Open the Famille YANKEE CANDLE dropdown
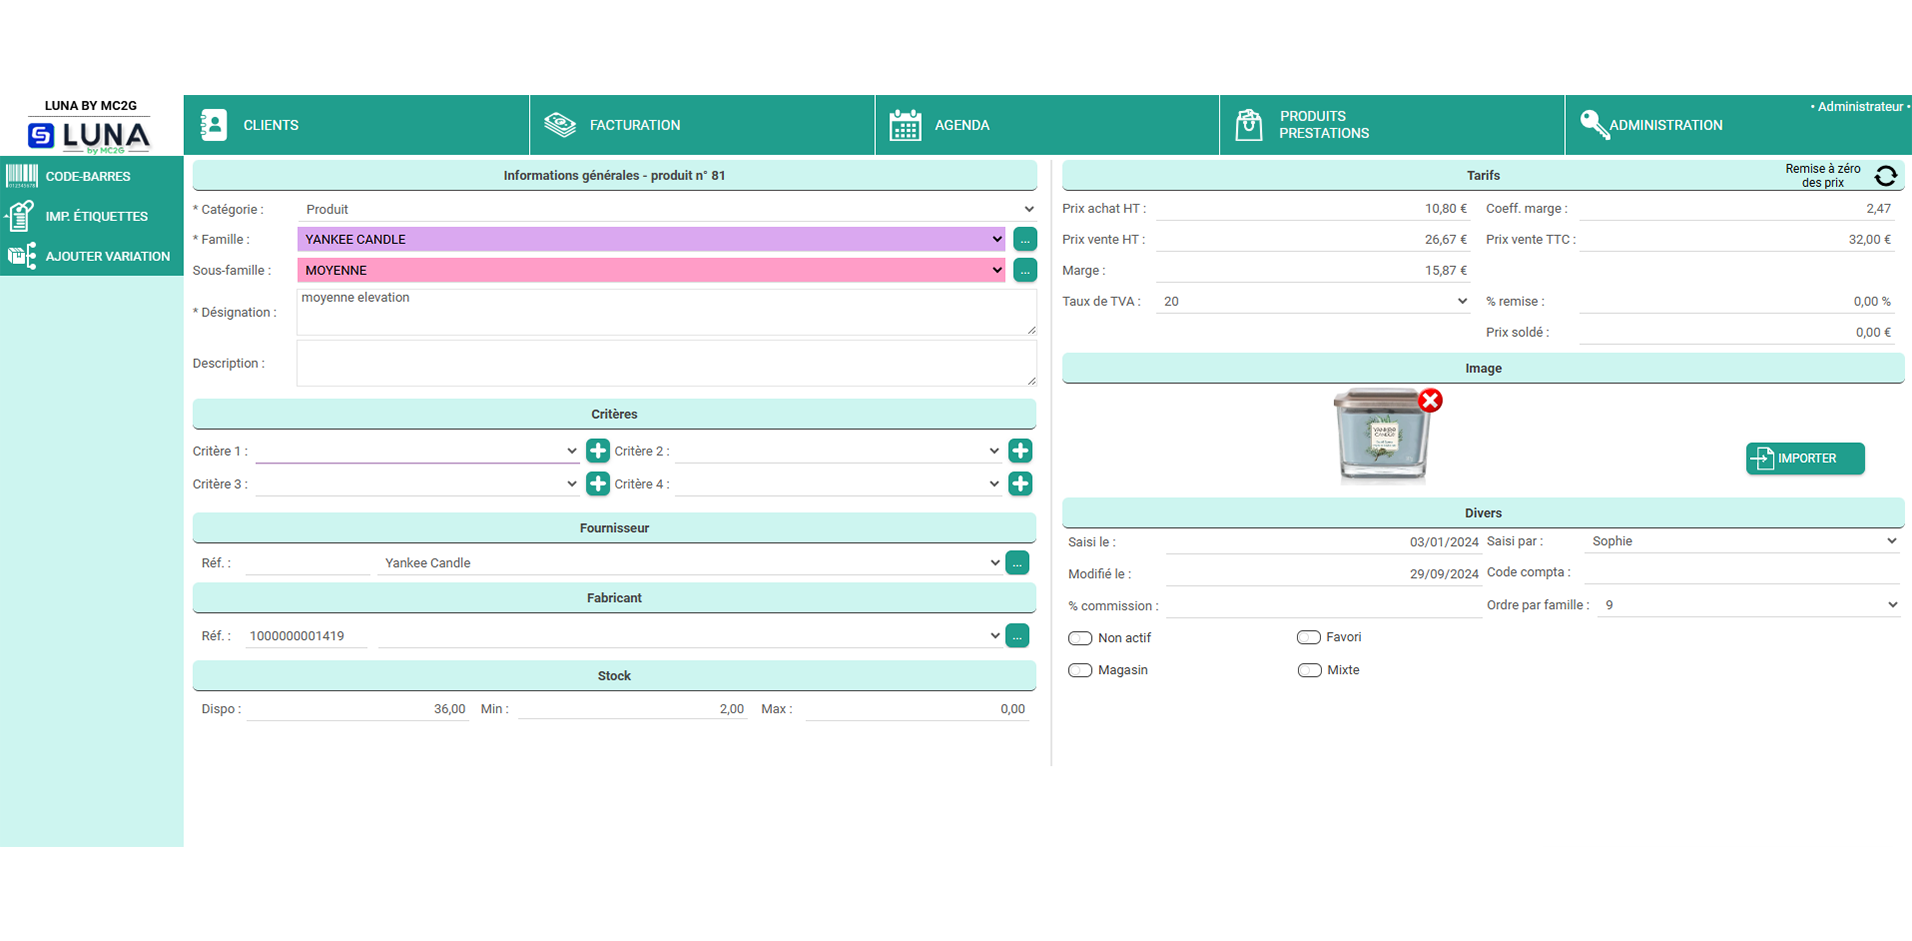1912x941 pixels. coord(651,239)
